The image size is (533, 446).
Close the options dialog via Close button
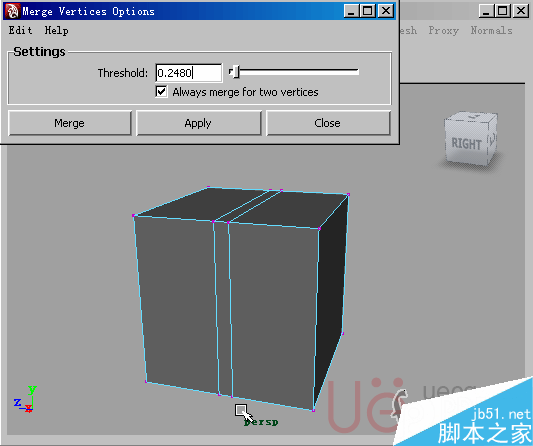(328, 123)
